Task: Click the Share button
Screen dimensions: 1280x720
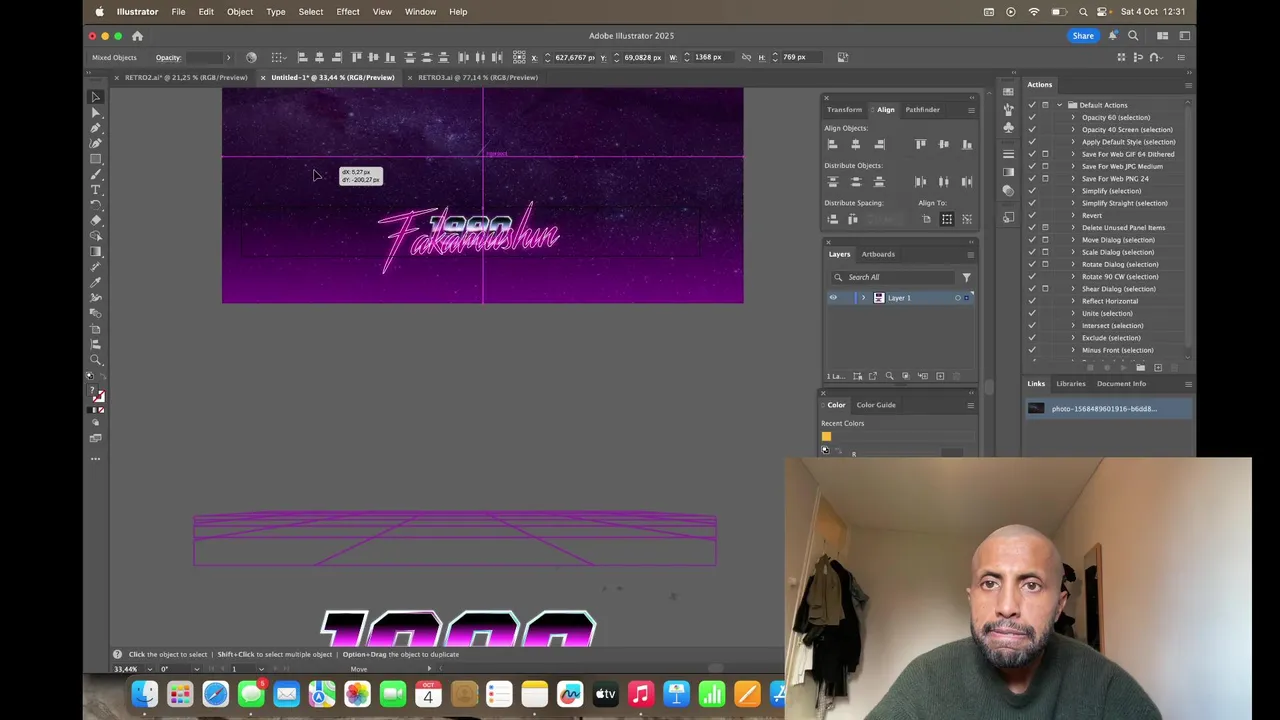Action: pos(1083,36)
